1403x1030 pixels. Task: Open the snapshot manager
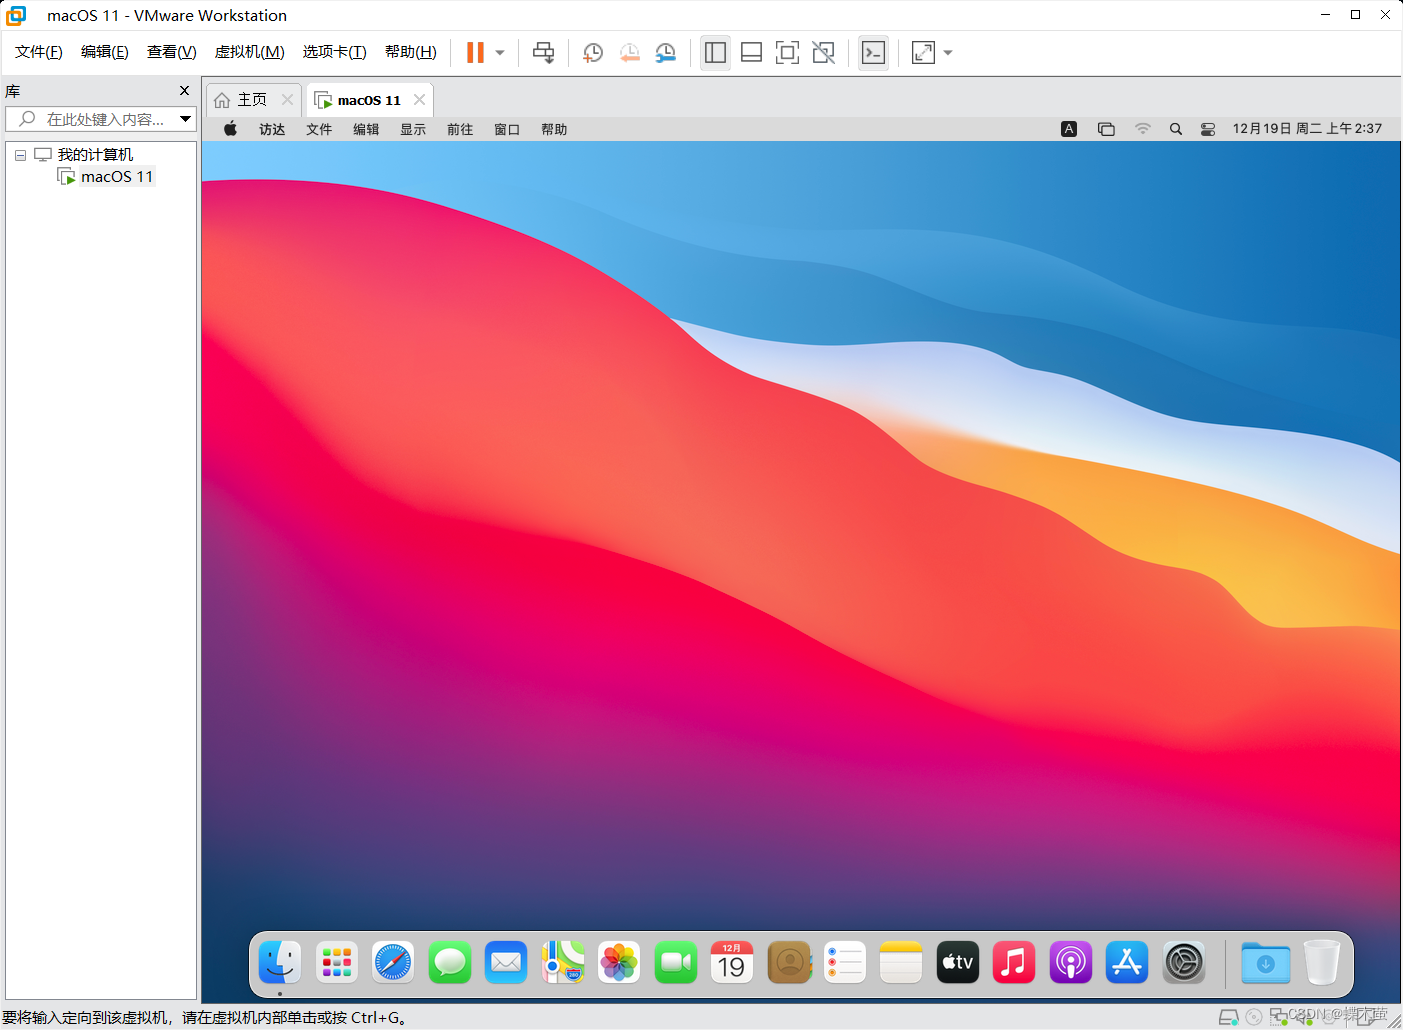665,53
